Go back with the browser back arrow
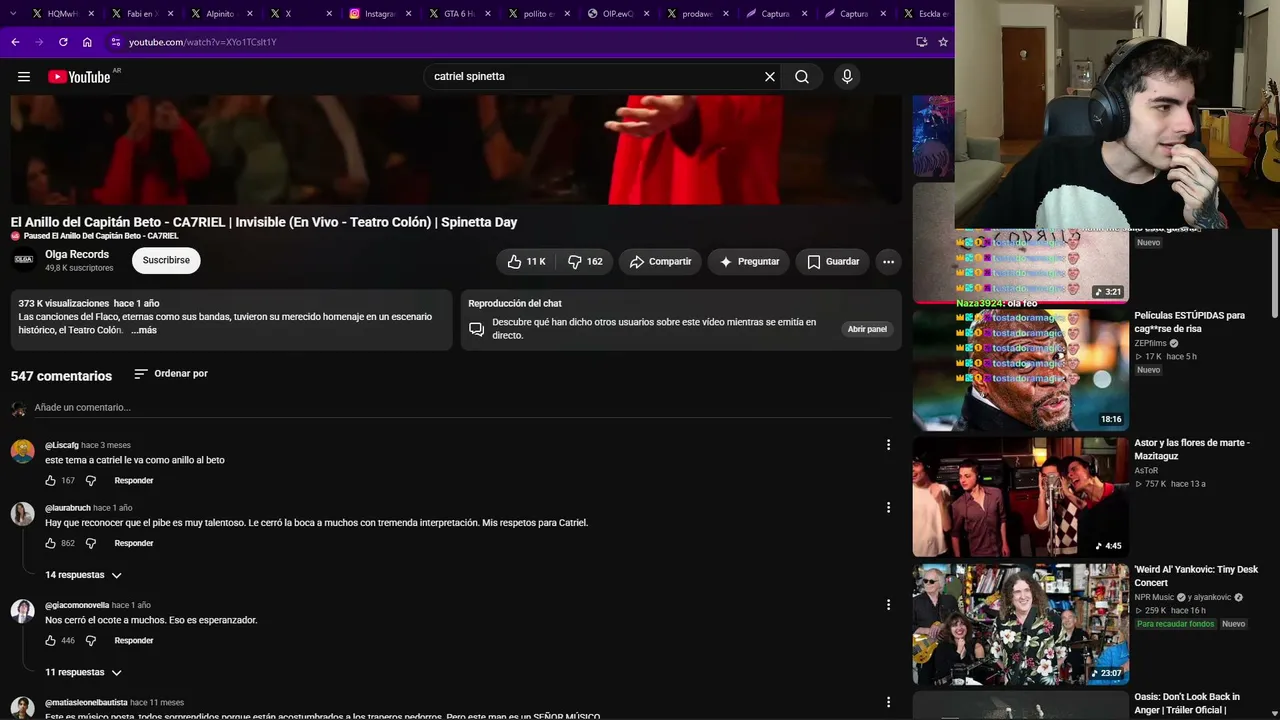 click(x=15, y=42)
